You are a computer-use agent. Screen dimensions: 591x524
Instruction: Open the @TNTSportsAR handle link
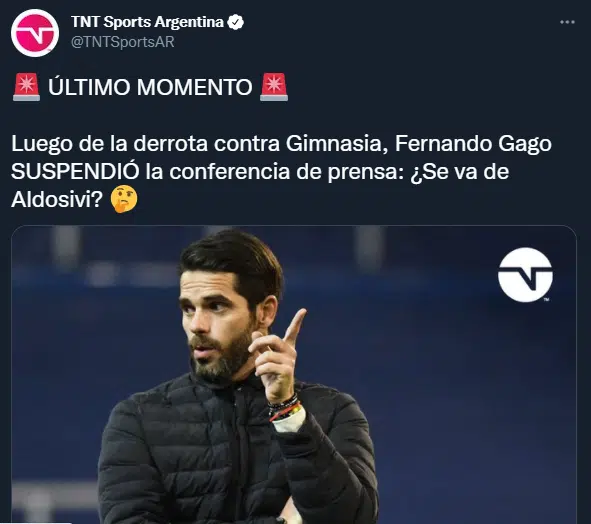pyautogui.click(x=123, y=42)
